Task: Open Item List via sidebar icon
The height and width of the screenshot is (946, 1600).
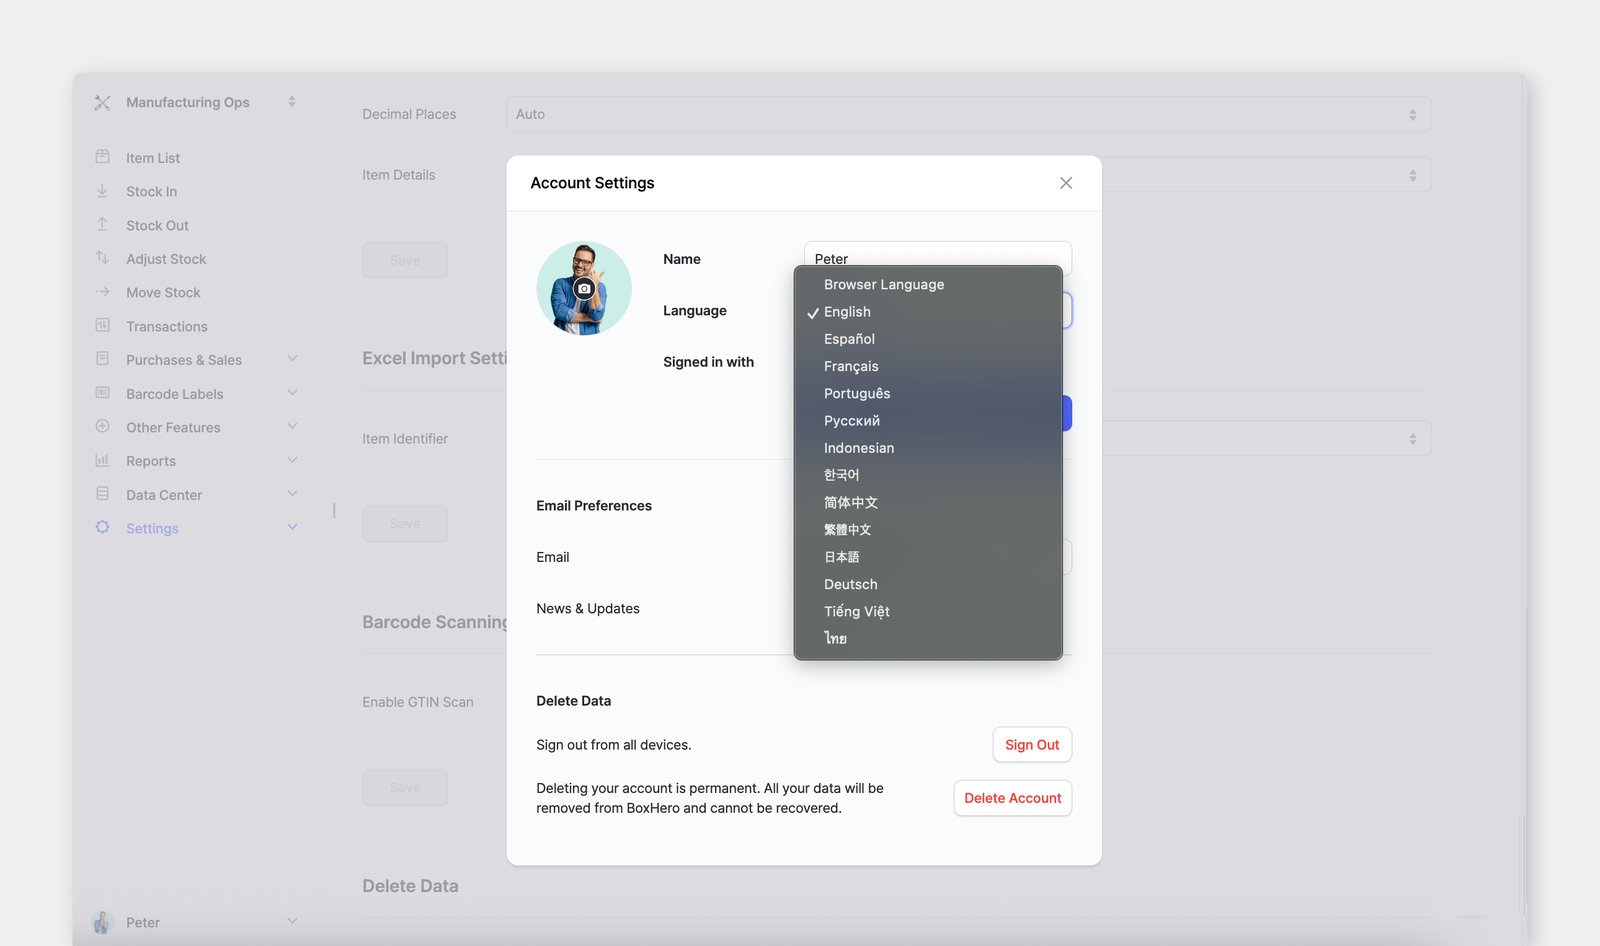Action: pos(102,157)
